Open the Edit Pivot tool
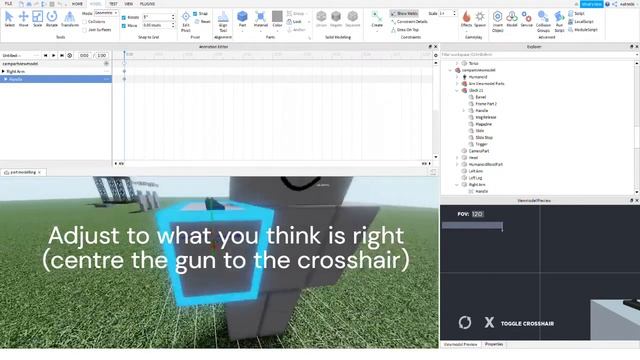The height and width of the screenshot is (360, 640). click(x=186, y=21)
